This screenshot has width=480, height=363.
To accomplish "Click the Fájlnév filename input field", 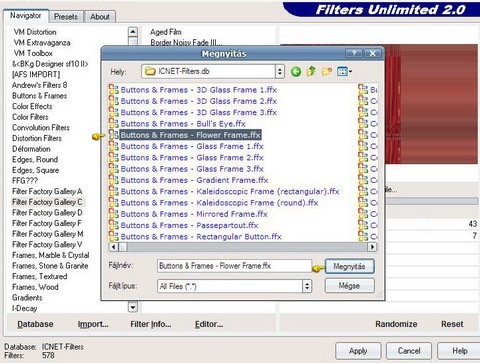I will tap(234, 266).
